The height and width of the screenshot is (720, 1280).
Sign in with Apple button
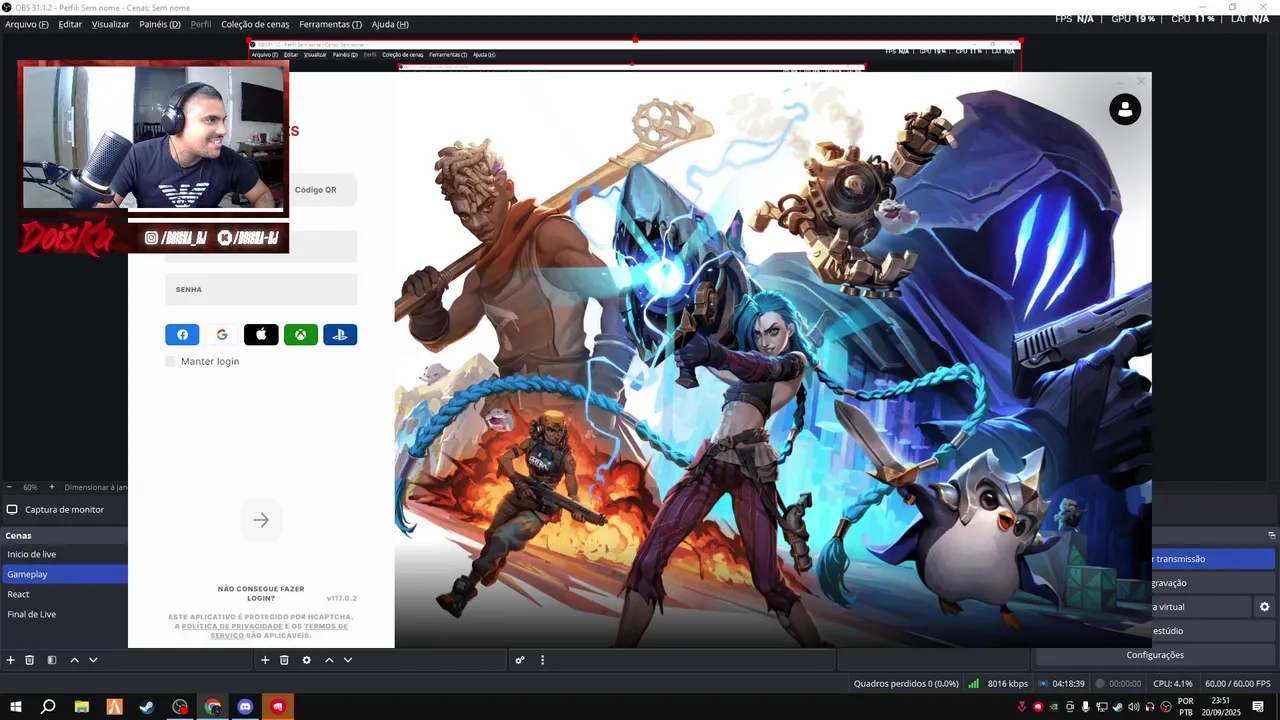coord(261,335)
